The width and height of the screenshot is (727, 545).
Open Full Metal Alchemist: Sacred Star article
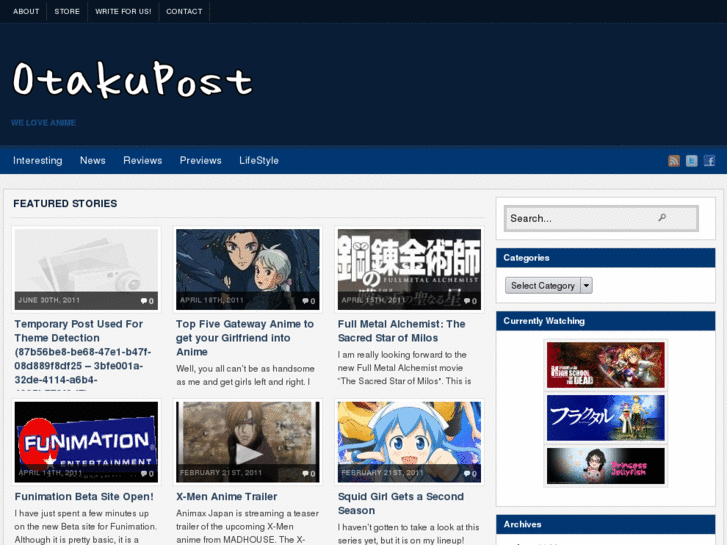pos(402,331)
